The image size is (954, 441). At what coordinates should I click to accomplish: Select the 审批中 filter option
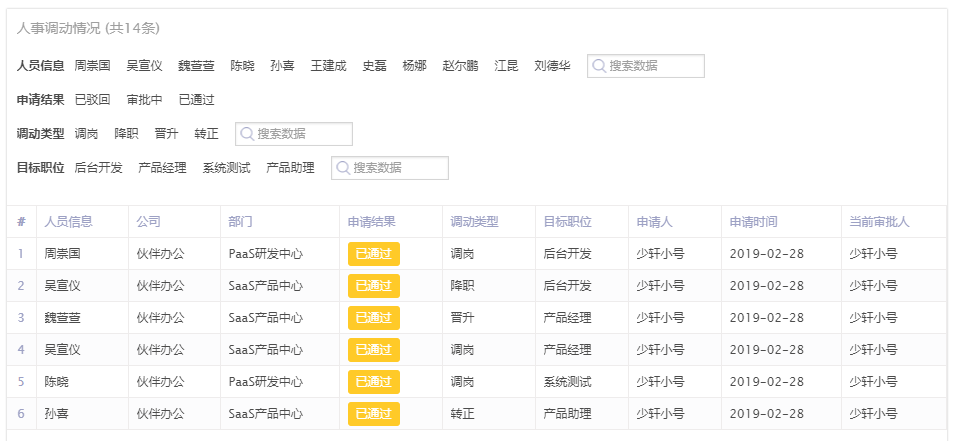(144, 100)
